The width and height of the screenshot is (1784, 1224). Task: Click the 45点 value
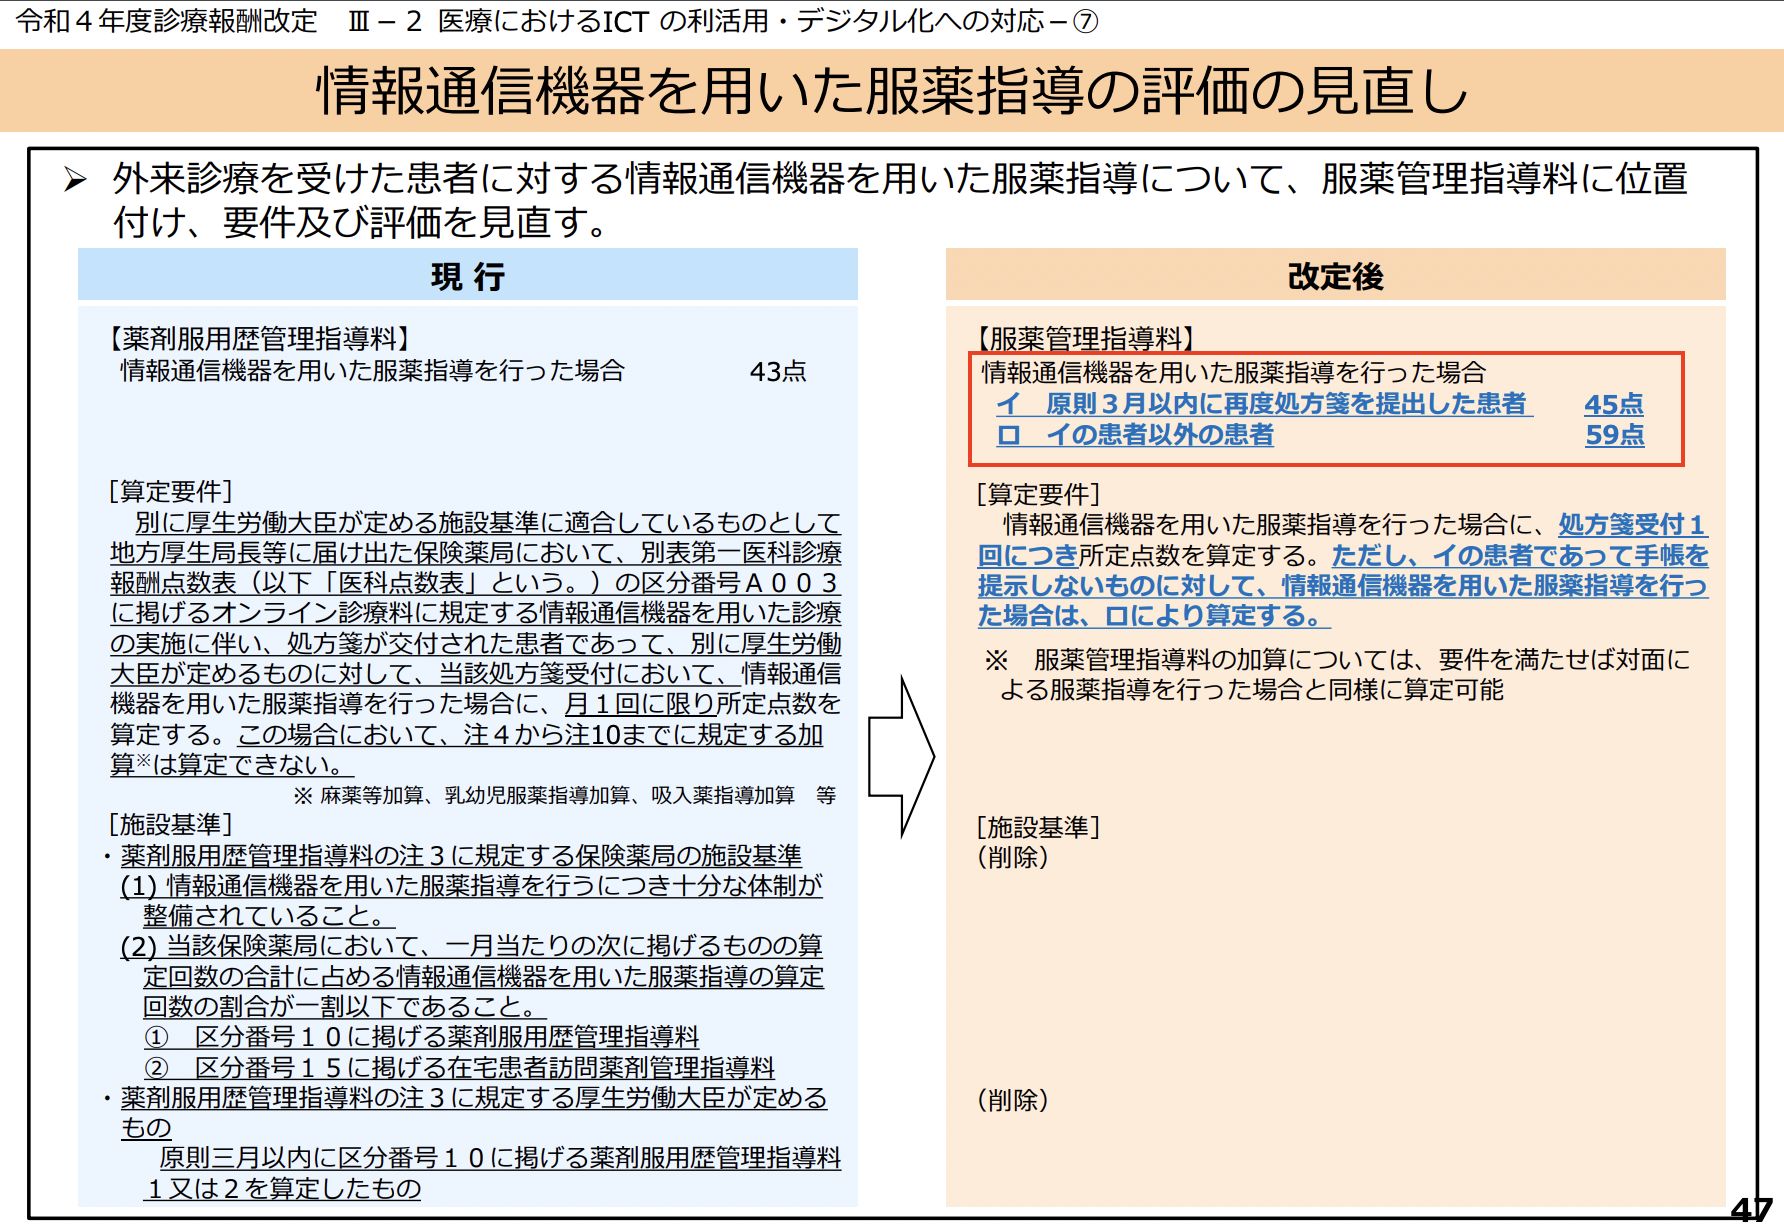coord(1614,404)
